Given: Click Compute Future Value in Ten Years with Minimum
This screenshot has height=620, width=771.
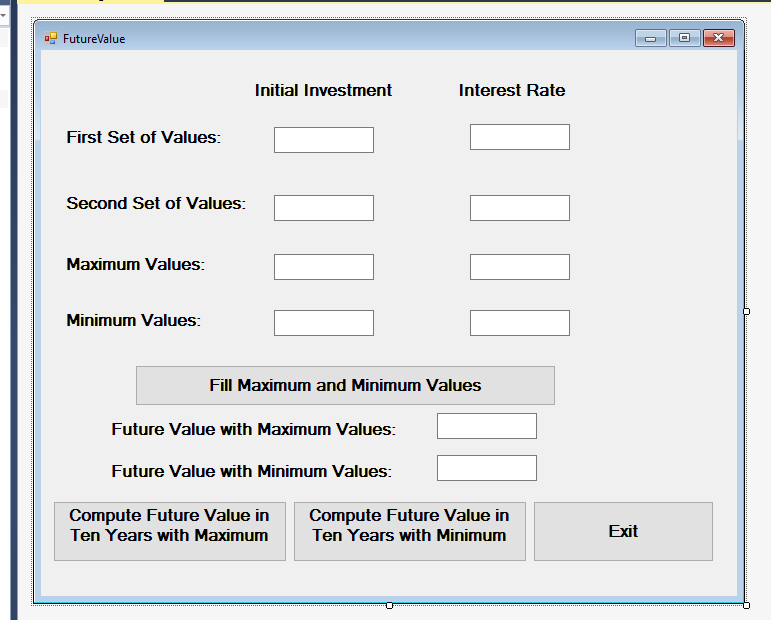Looking at the screenshot, I should [x=410, y=531].
